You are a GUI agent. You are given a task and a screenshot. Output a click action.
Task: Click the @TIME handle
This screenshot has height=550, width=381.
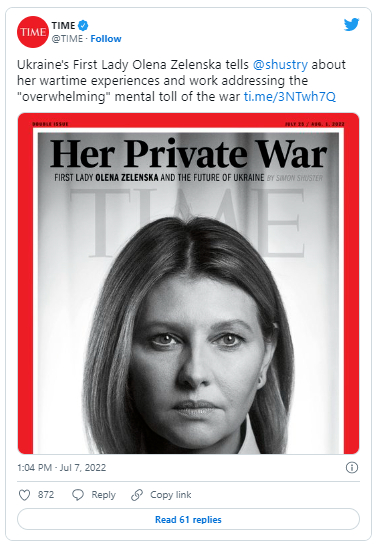67,39
